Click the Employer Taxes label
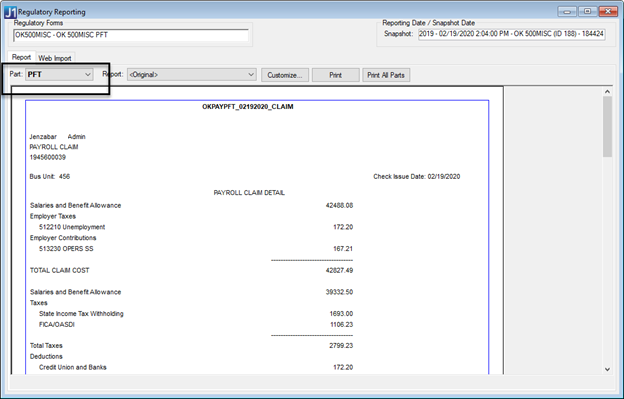Viewport: 624px width, 399px height. pos(53,216)
